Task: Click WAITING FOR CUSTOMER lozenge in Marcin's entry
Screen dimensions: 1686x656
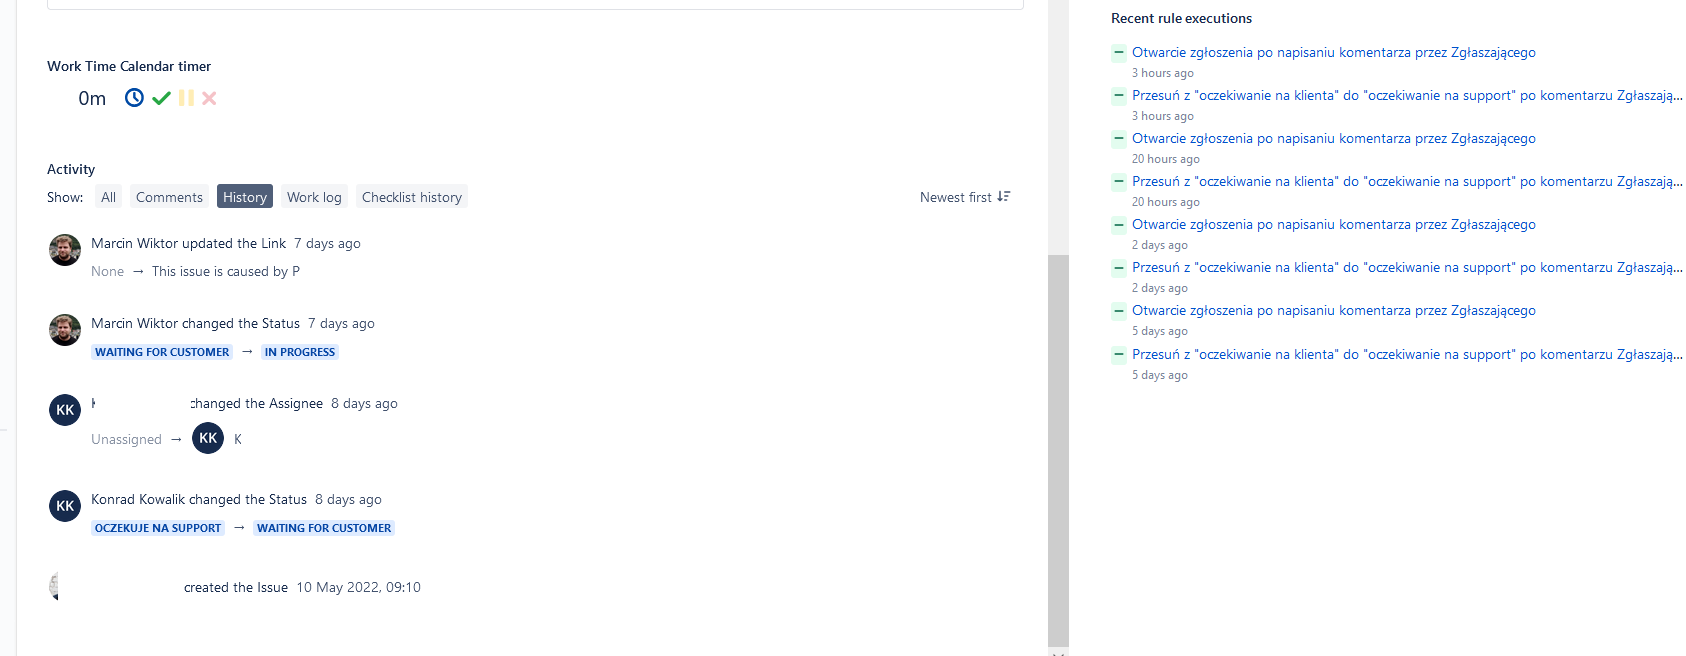Action: point(162,352)
